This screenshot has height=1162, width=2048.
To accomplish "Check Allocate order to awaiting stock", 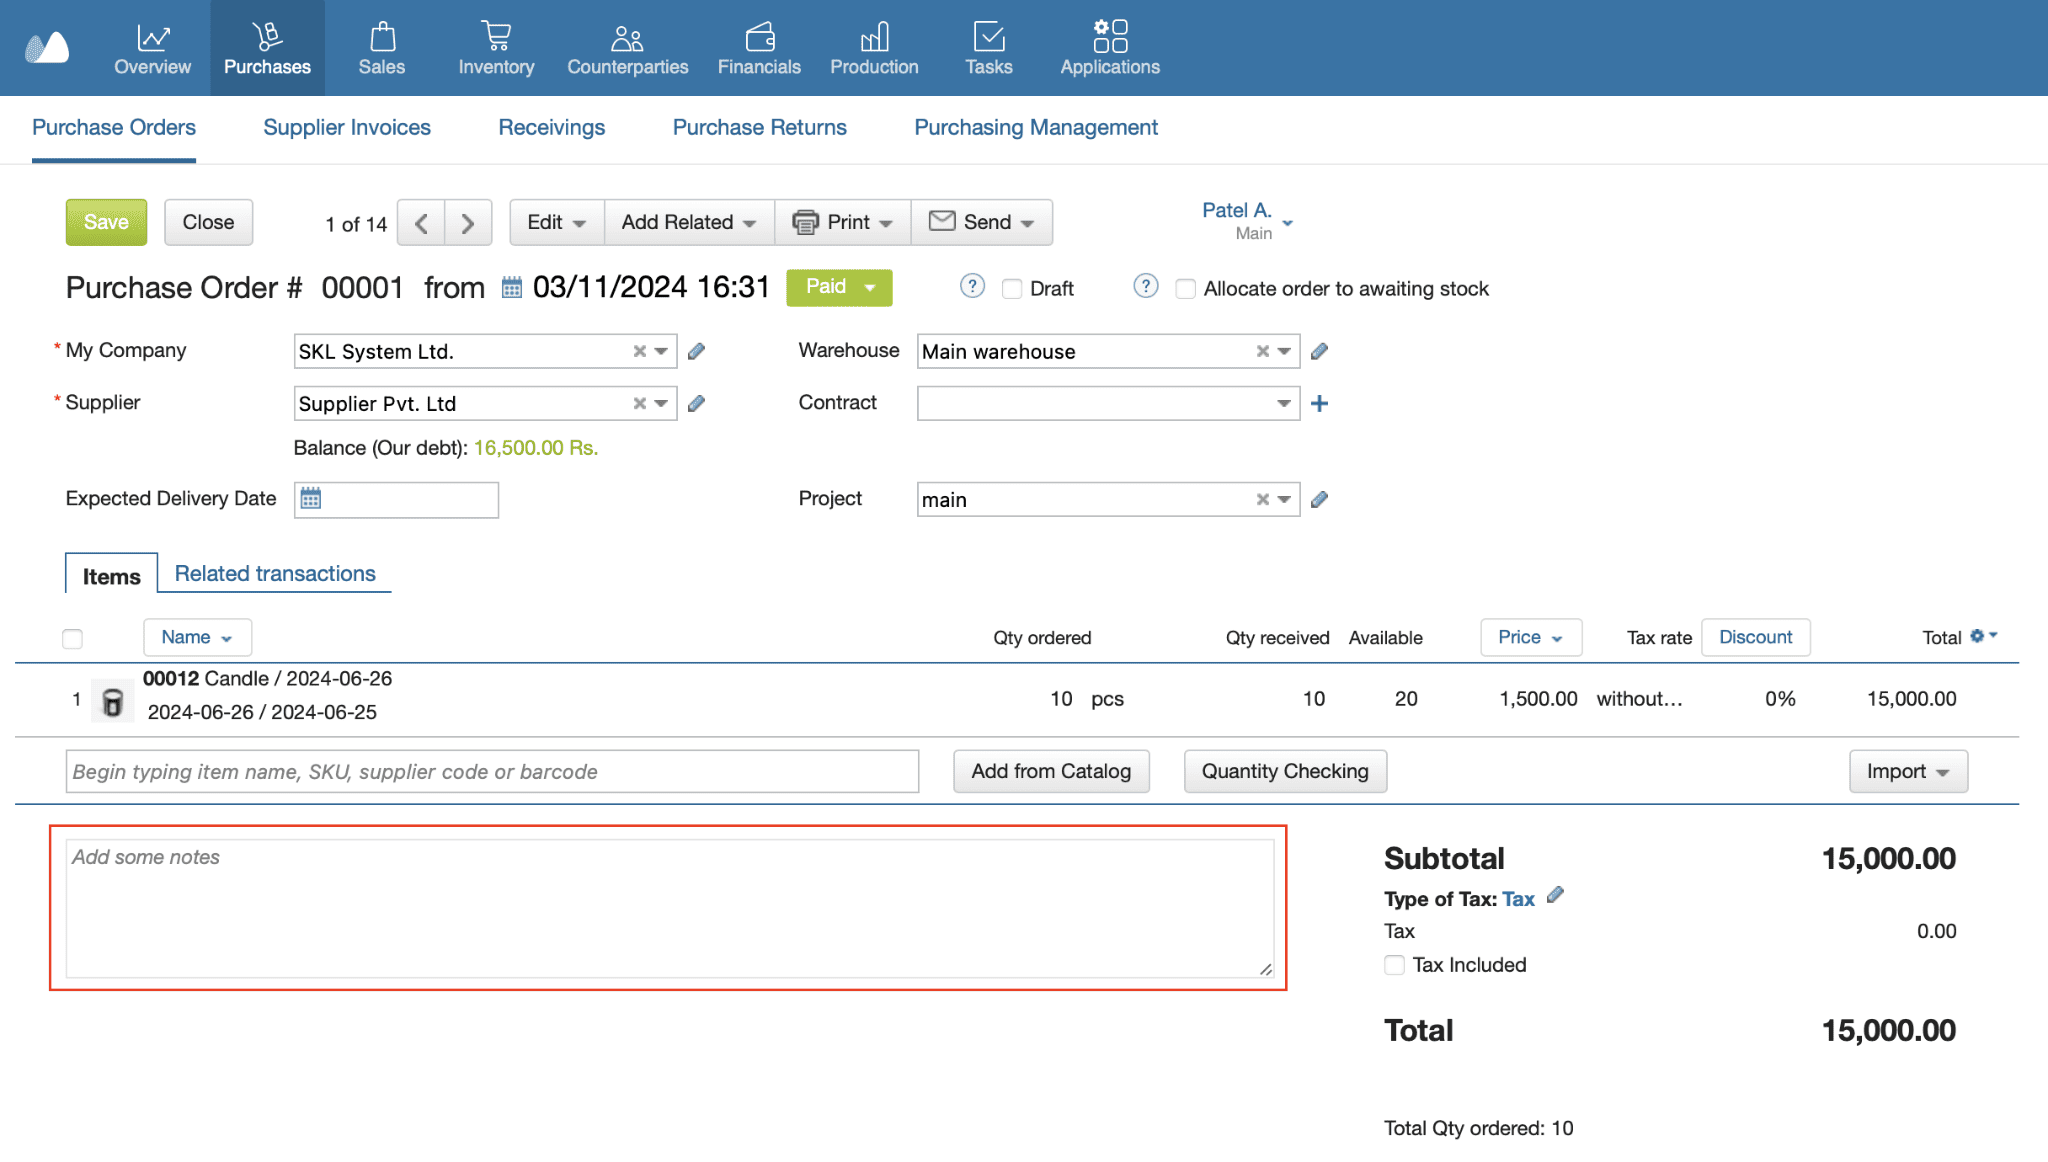I will (x=1185, y=289).
